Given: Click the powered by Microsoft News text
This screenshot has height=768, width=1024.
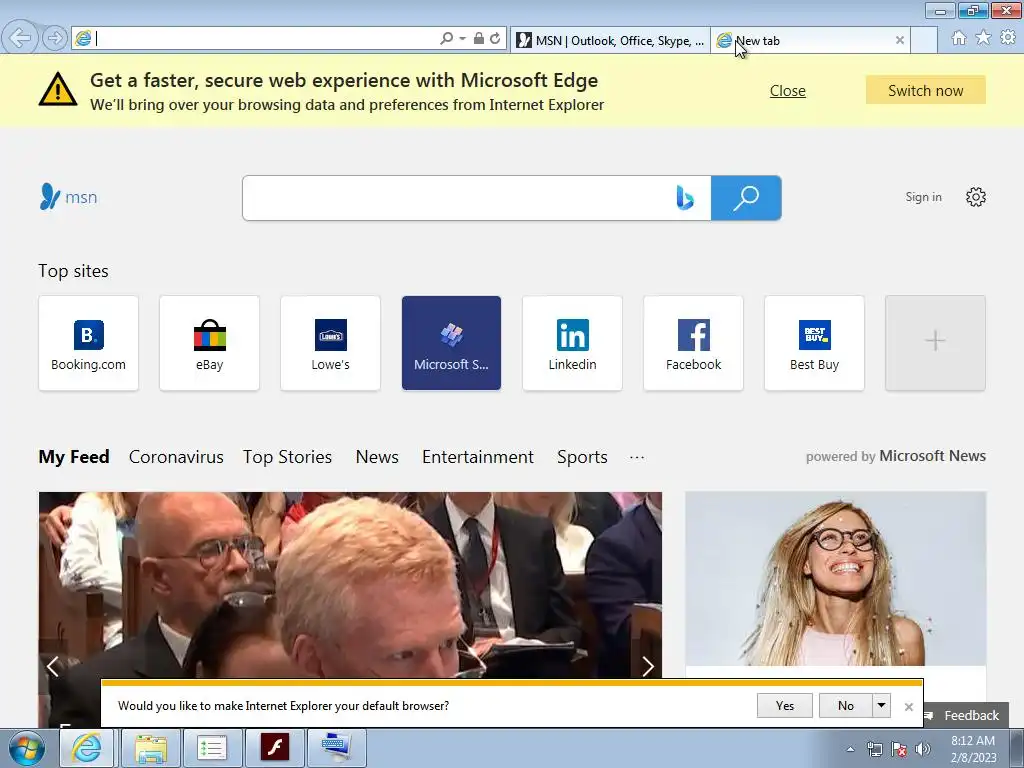Looking at the screenshot, I should coord(895,456).
